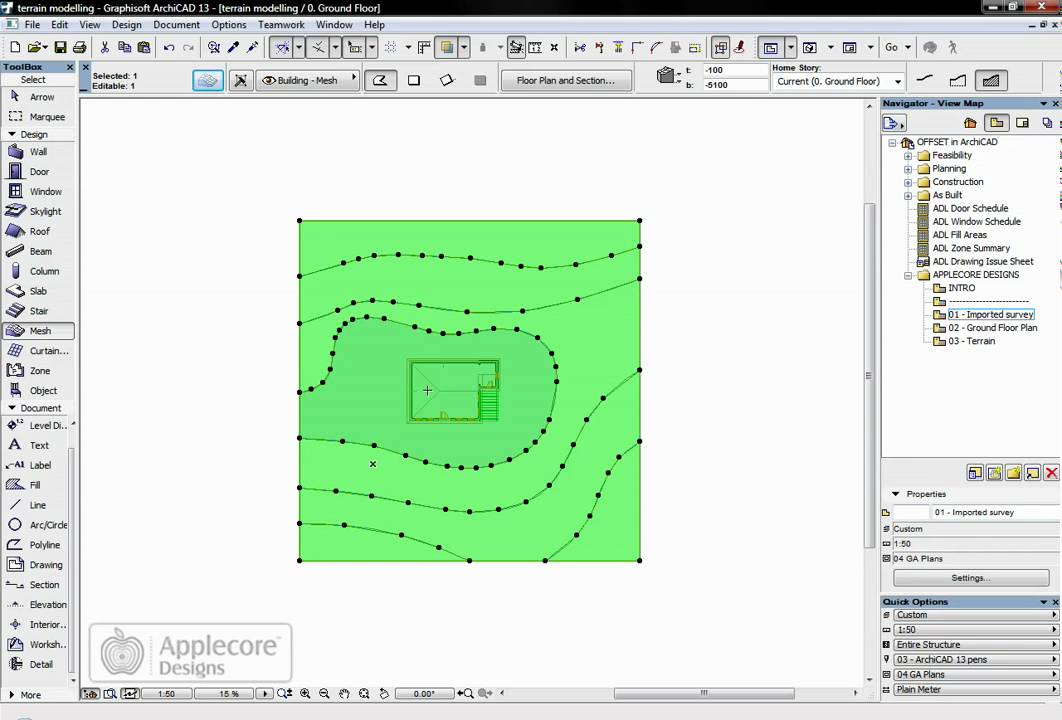Toggle the Mesh settings dialog icon
The width and height of the screenshot is (1062, 720).
[208, 80]
